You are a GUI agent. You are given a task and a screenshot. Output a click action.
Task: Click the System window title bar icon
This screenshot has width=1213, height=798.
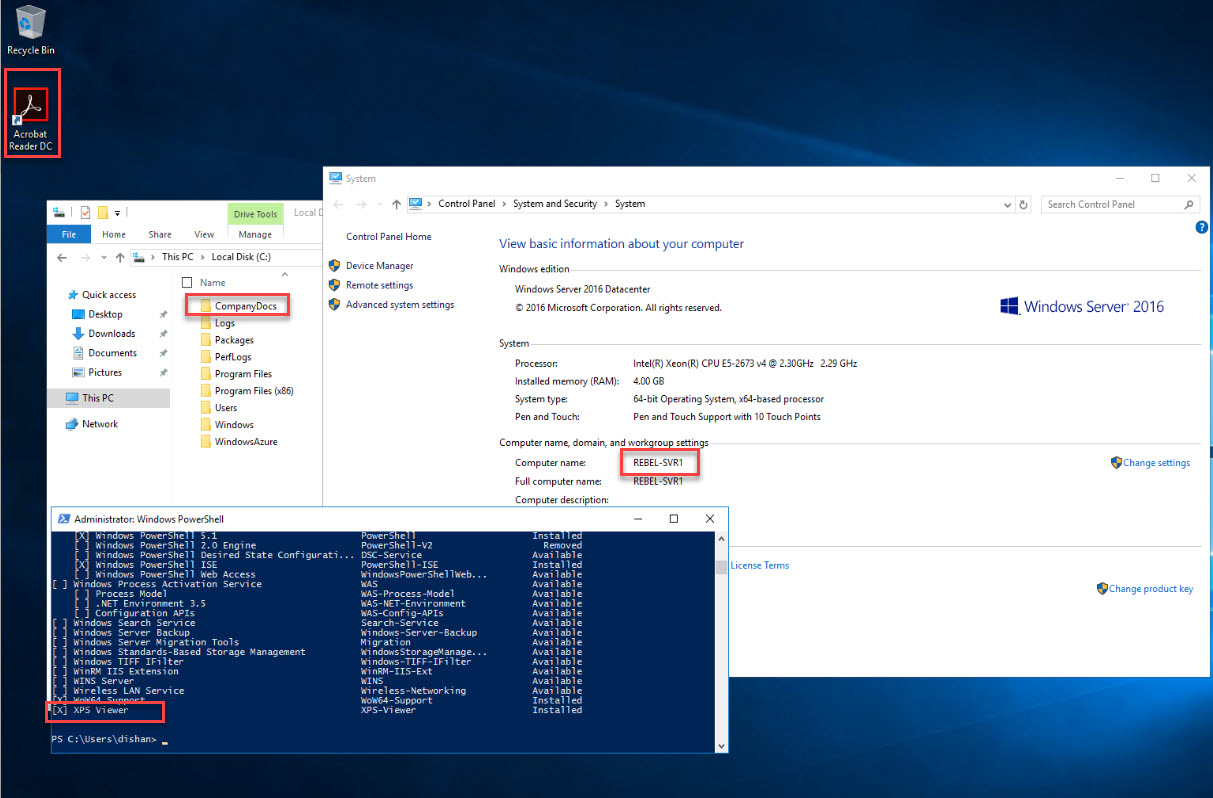(336, 178)
